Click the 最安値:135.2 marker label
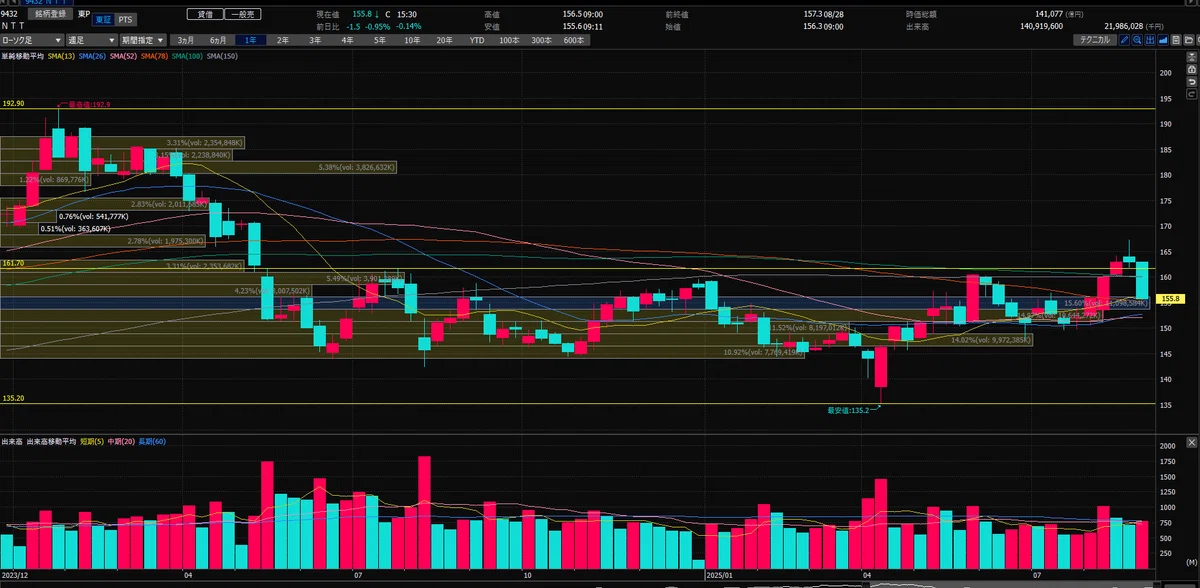This screenshot has width=1200, height=588. coord(848,410)
